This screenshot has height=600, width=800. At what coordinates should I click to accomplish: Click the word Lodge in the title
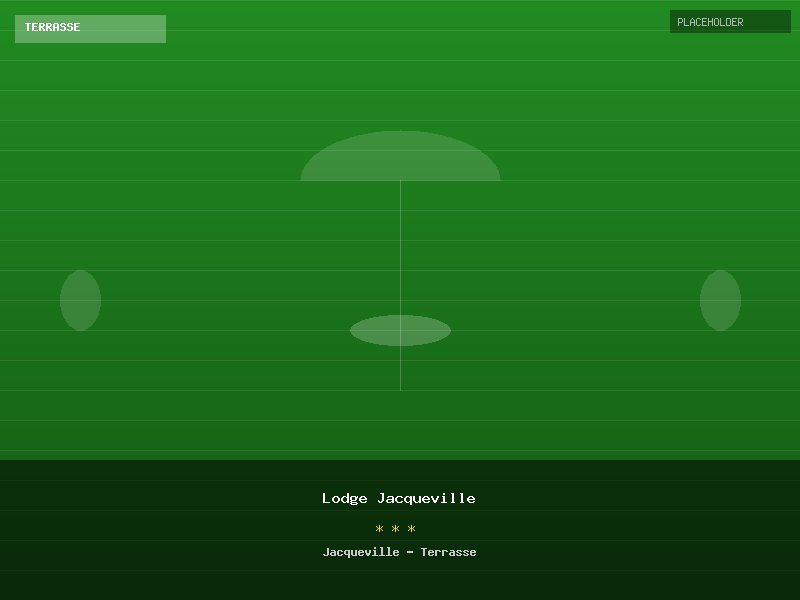345,498
